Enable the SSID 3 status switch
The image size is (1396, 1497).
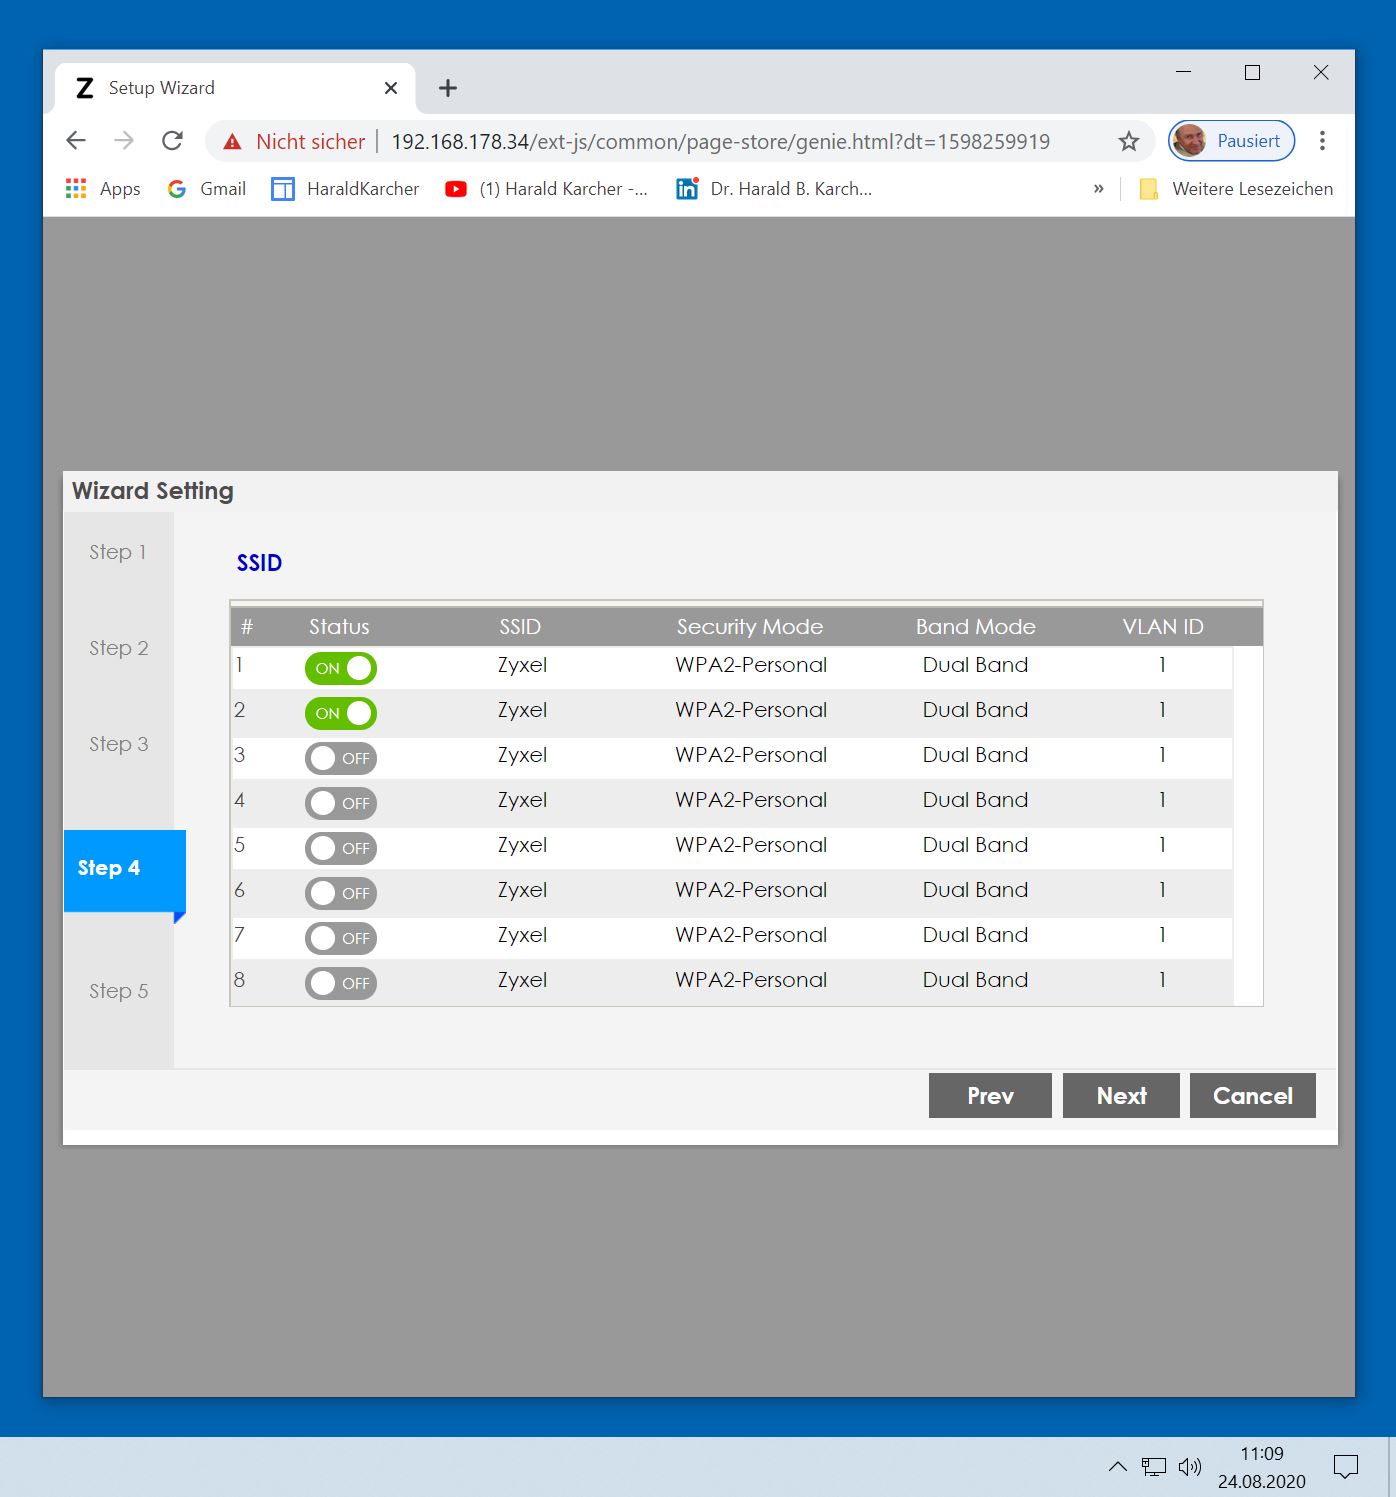(x=341, y=758)
